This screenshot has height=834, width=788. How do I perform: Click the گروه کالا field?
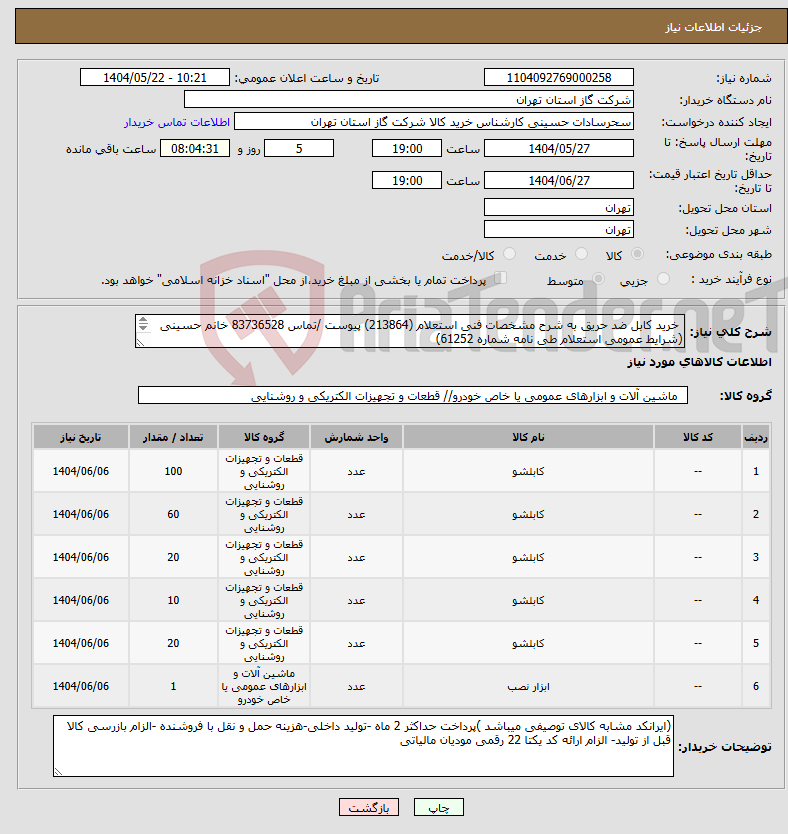[x=413, y=396]
